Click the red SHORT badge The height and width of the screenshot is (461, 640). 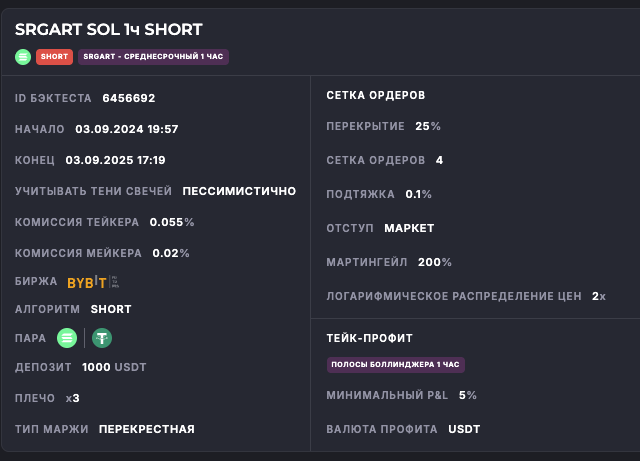click(54, 57)
